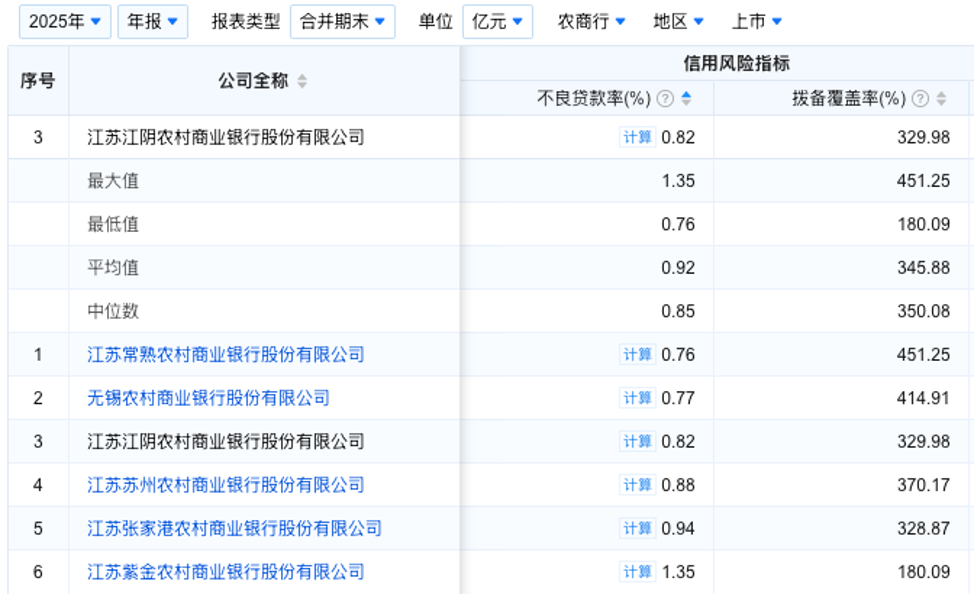Select median 拨备覆盖率 value 350.08
This screenshot has height=594, width=974.
923,311
